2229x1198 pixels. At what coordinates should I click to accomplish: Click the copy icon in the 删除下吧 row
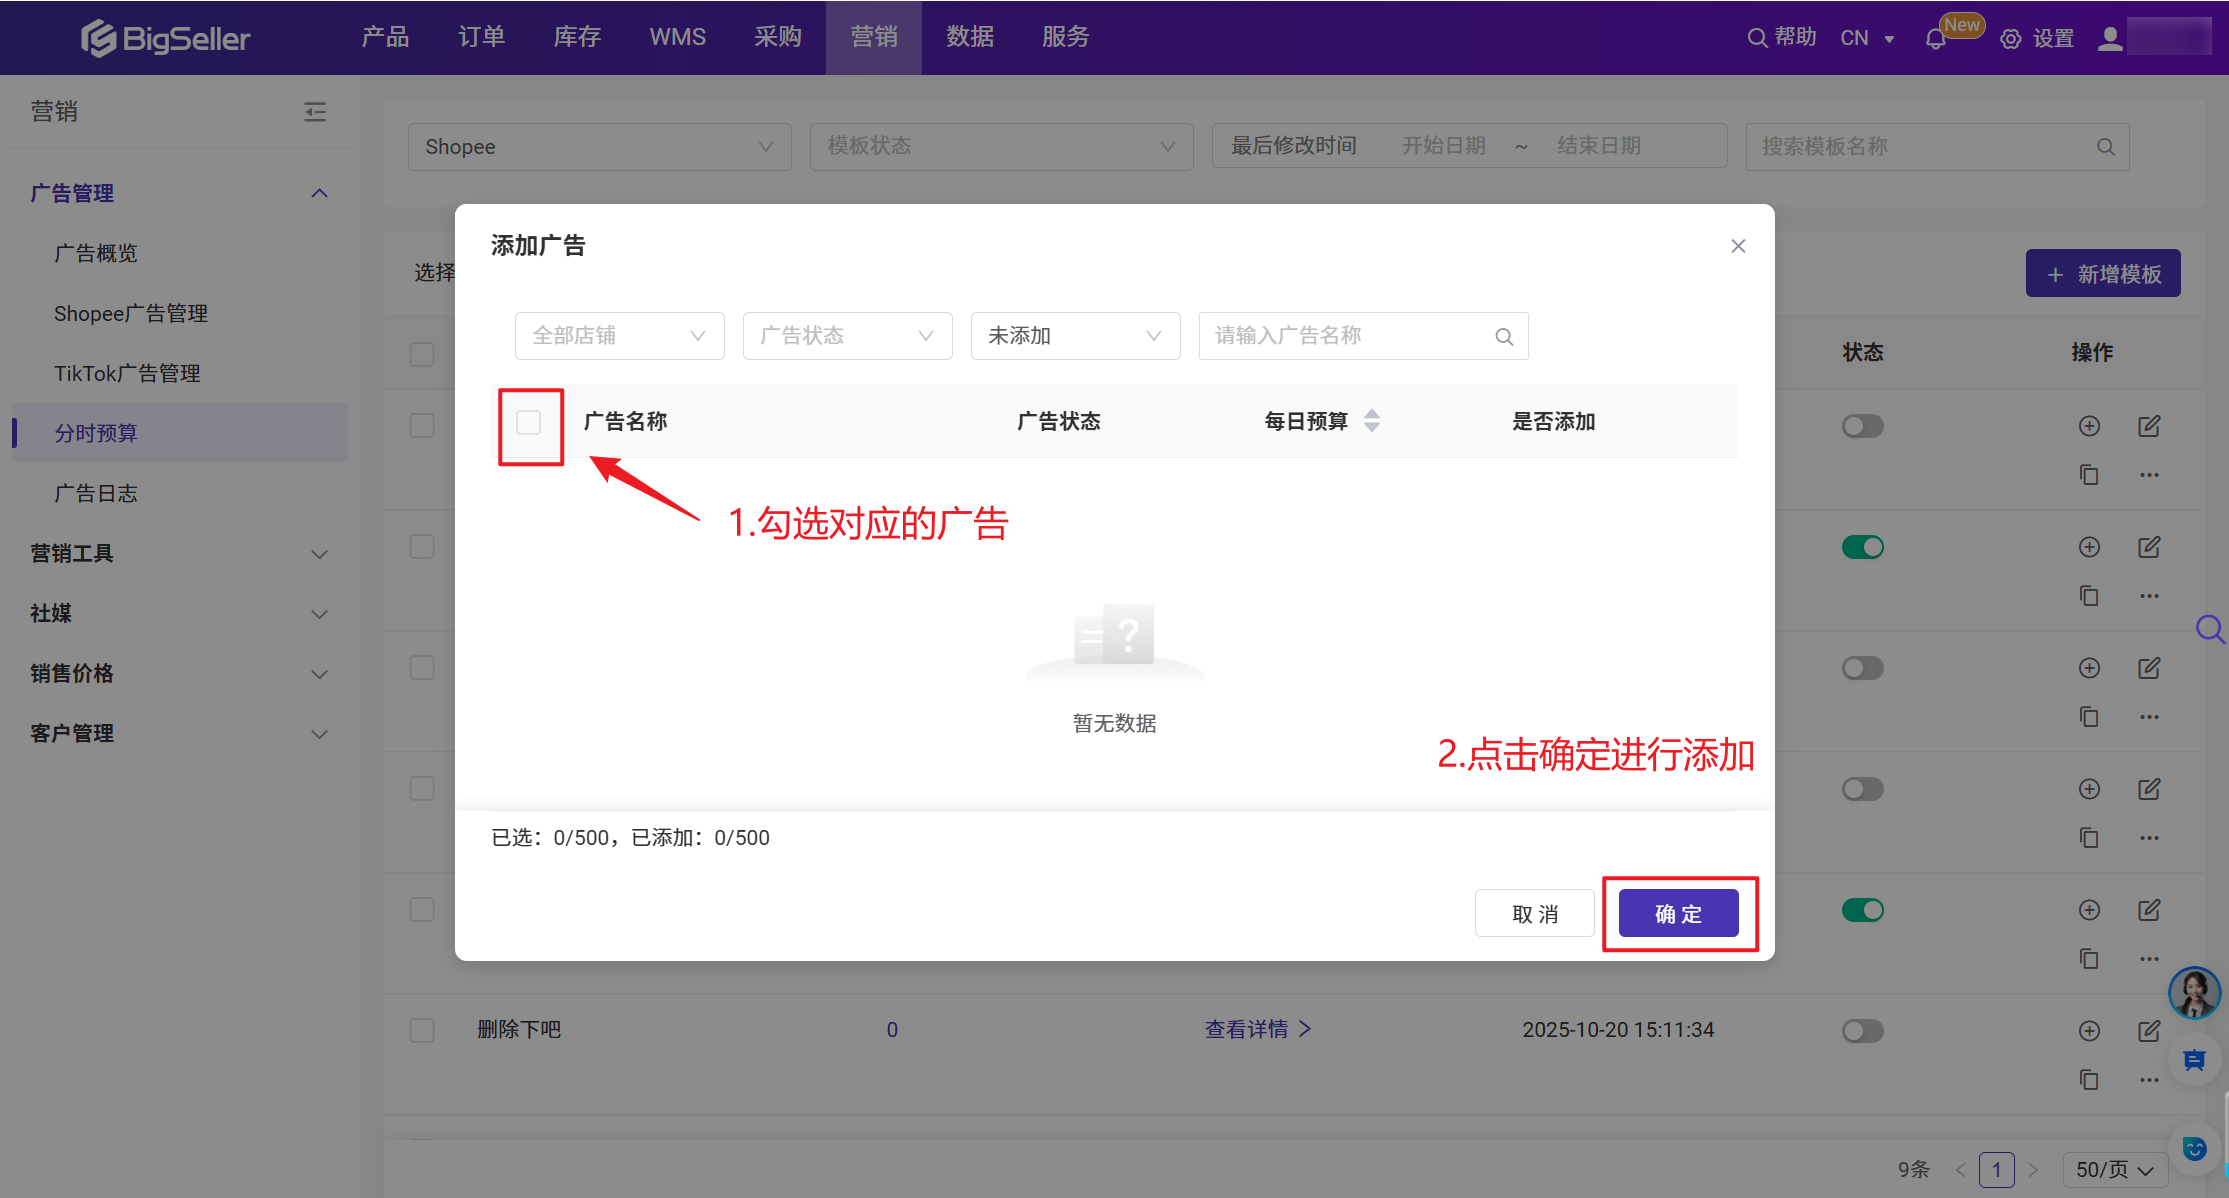click(x=2089, y=1080)
